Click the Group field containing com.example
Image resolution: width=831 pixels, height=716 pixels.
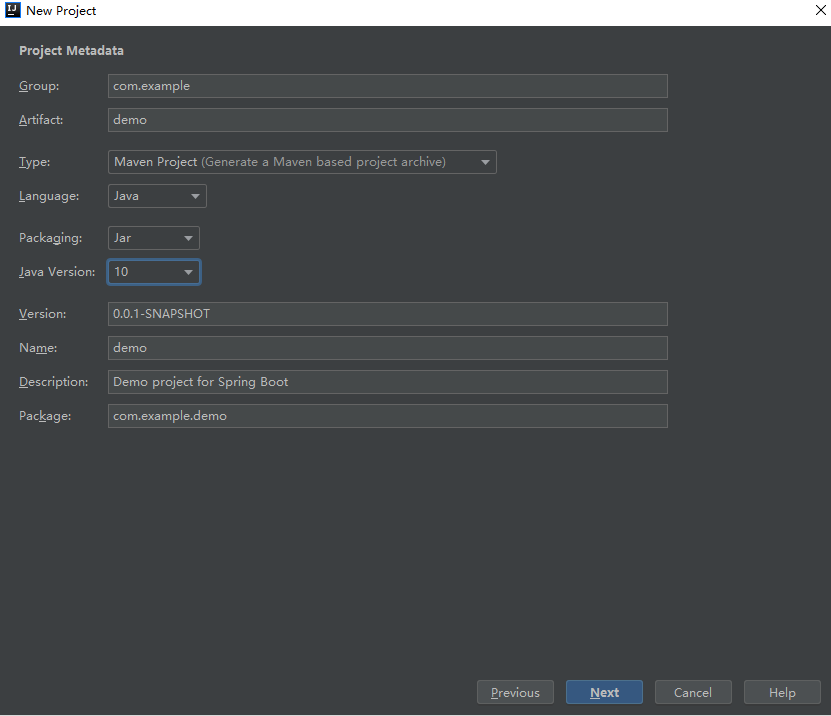pos(387,86)
